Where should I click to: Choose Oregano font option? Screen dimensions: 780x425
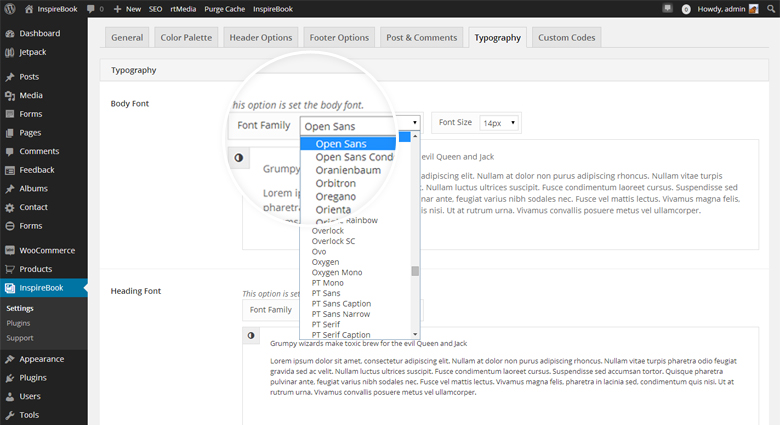pos(336,197)
